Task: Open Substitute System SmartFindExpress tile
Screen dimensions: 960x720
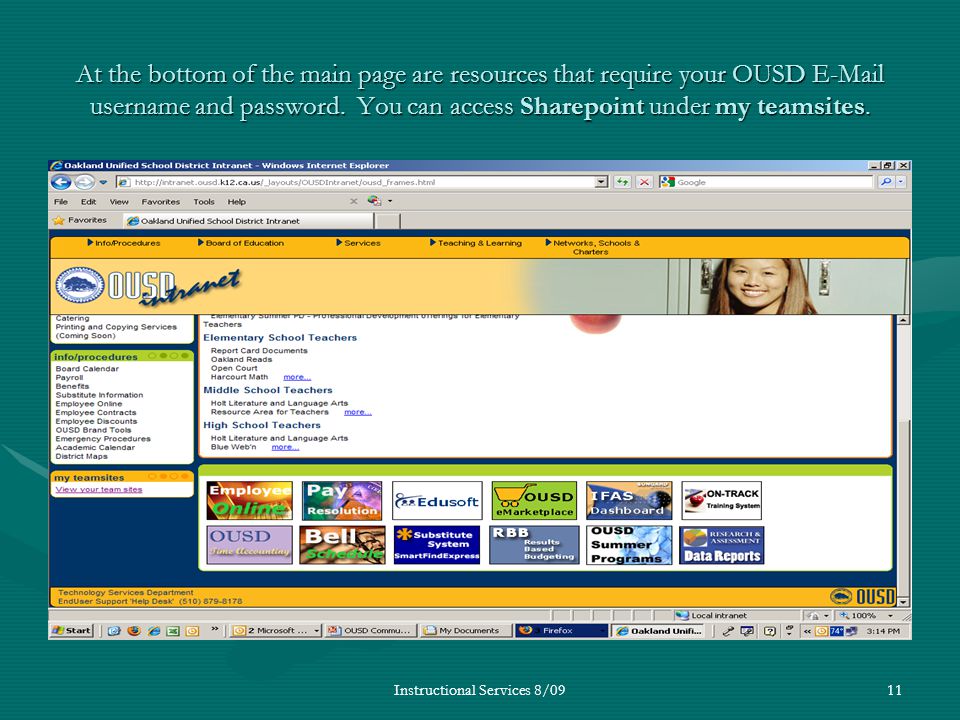Action: click(x=437, y=544)
